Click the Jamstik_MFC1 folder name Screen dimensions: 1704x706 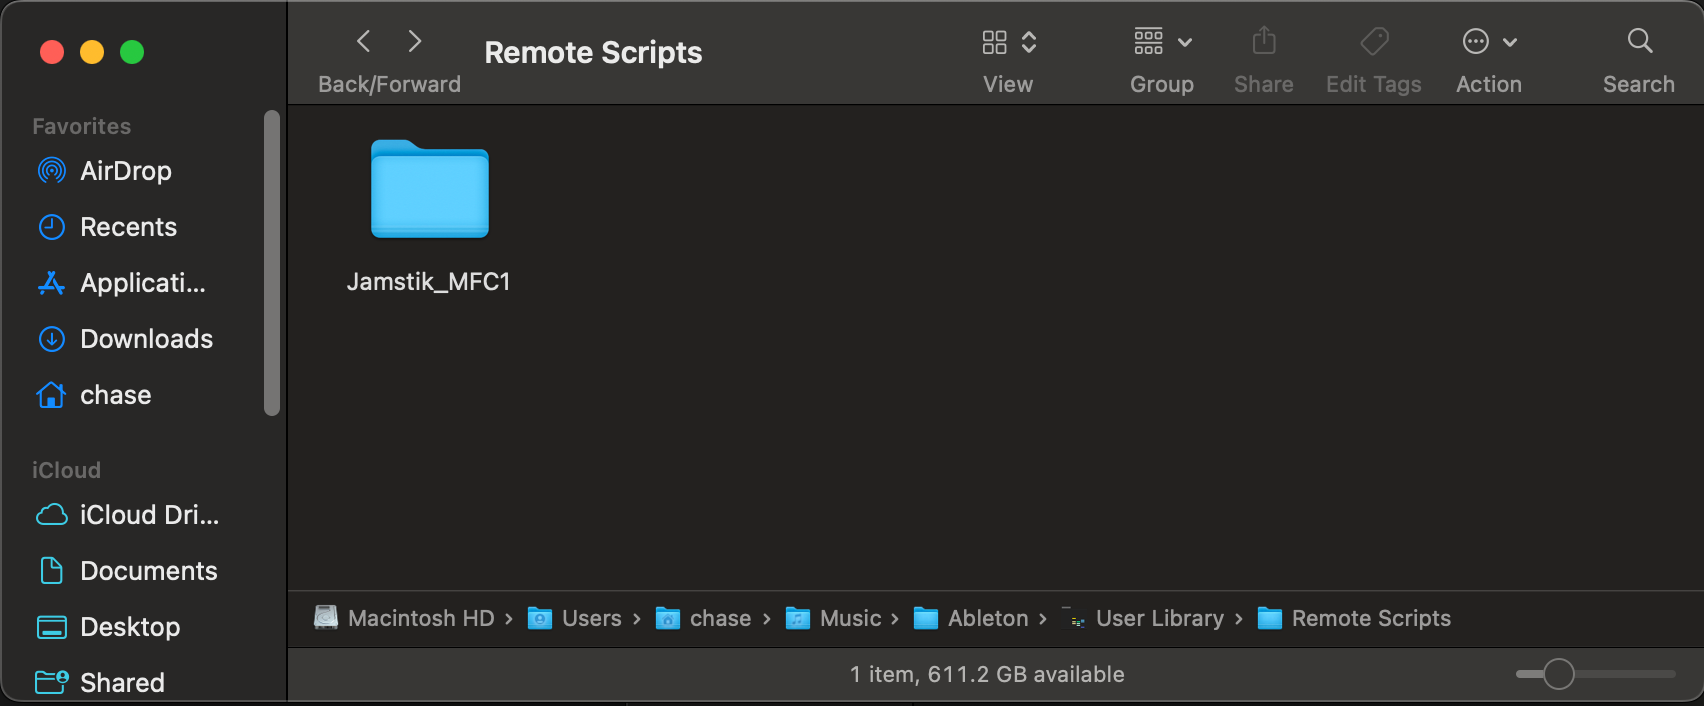click(x=429, y=282)
